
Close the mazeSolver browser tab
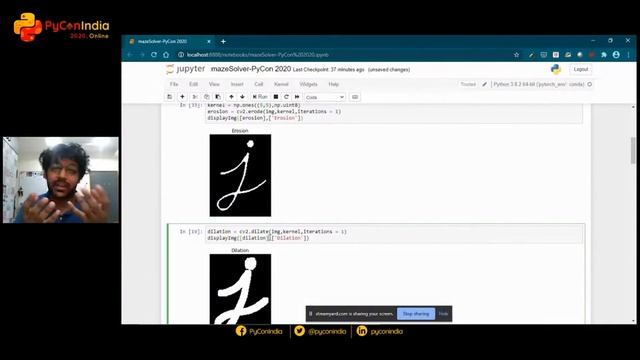tap(209, 41)
